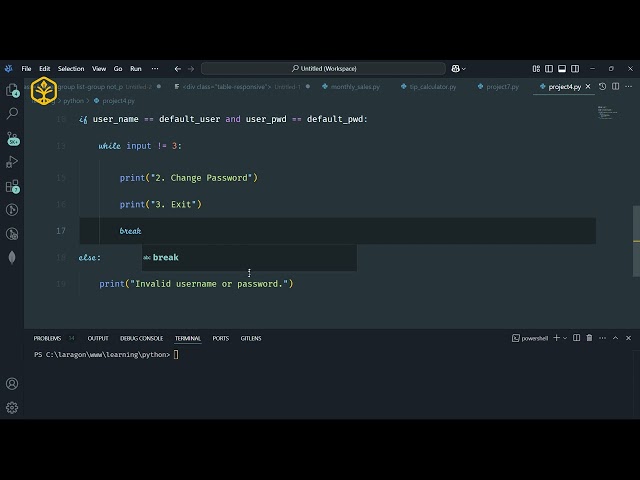This screenshot has width=640, height=480.
Task: Open the Edit menu
Action: pyautogui.click(x=44, y=69)
